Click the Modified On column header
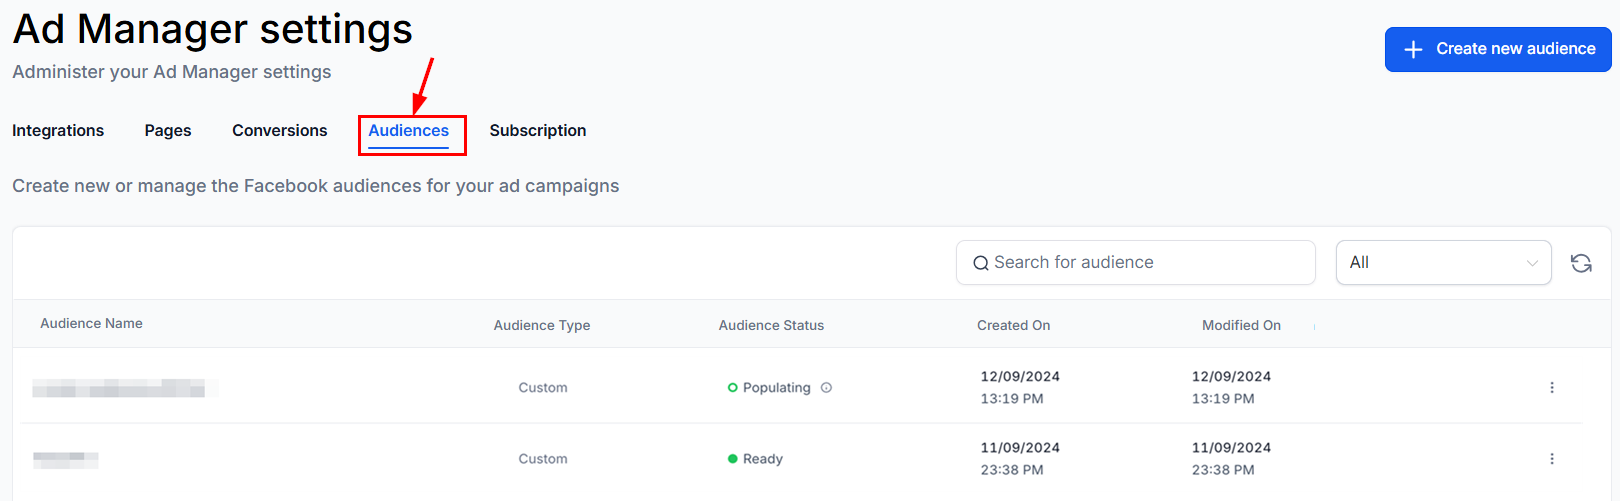Image resolution: width=1620 pixels, height=501 pixels. coord(1241,326)
